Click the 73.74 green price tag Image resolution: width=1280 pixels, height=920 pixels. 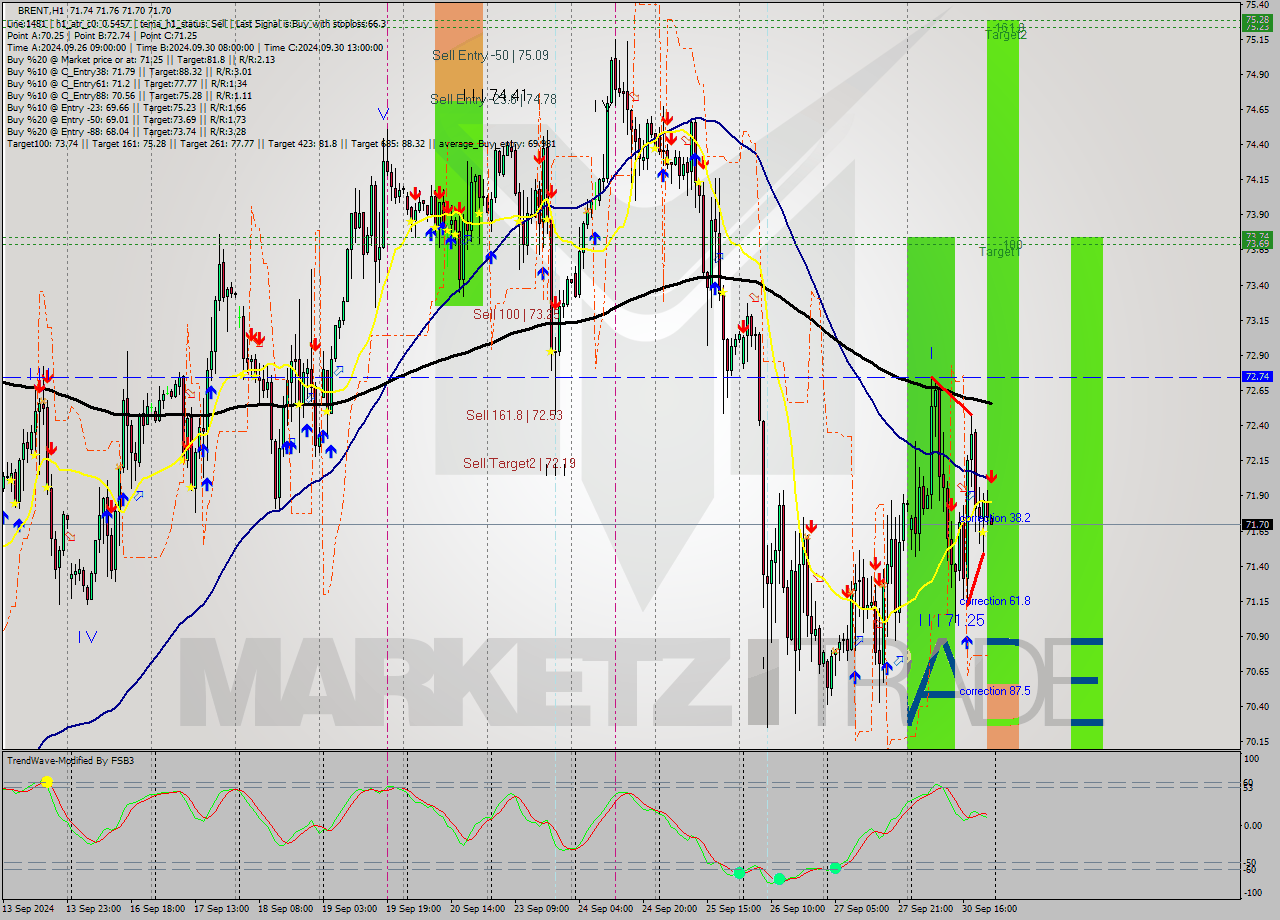(x=1257, y=236)
